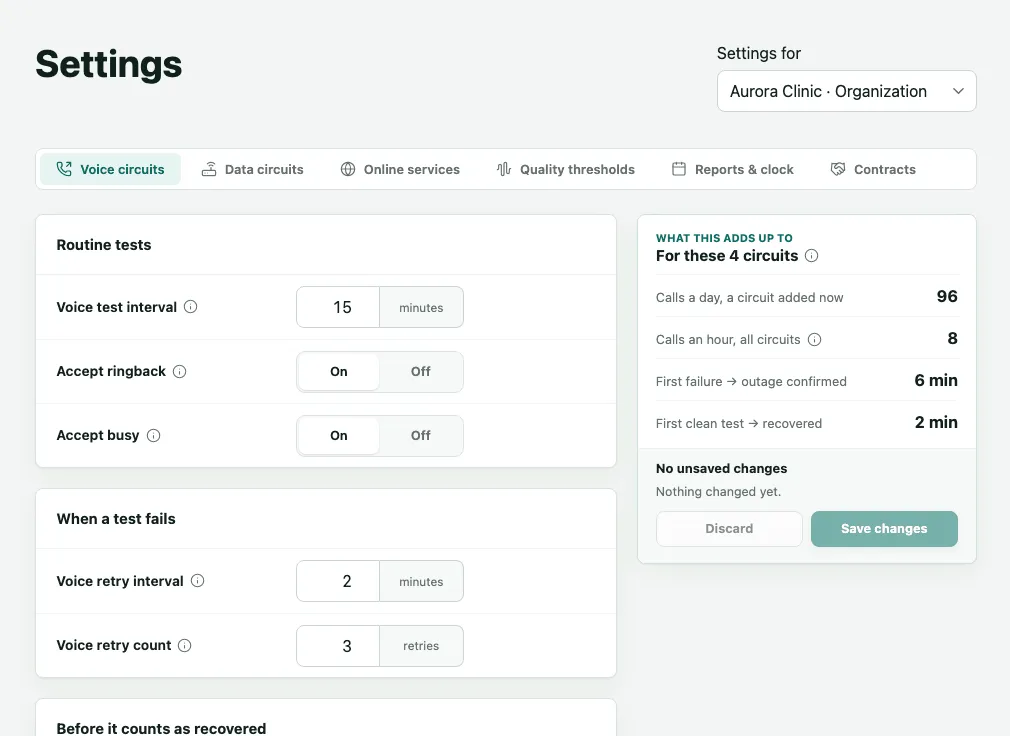
Task: Show info for 'For these 4 circuits'
Action: point(812,256)
